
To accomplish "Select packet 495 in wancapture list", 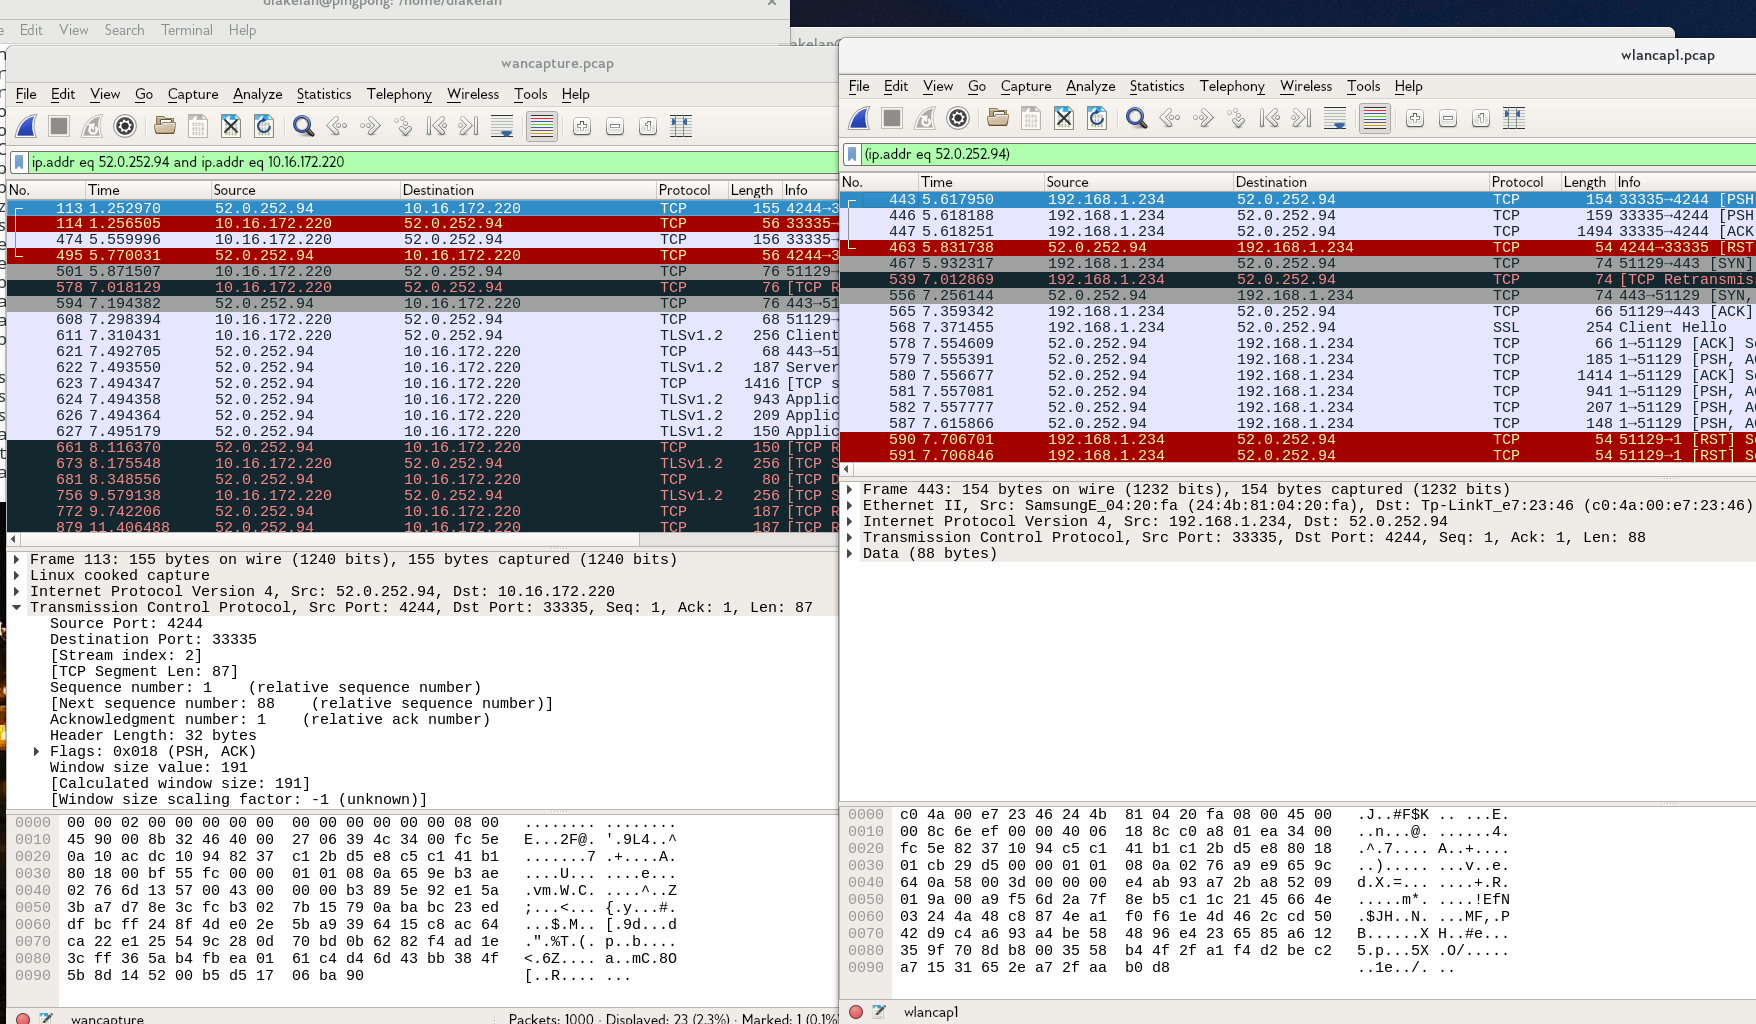I will pos(422,256).
